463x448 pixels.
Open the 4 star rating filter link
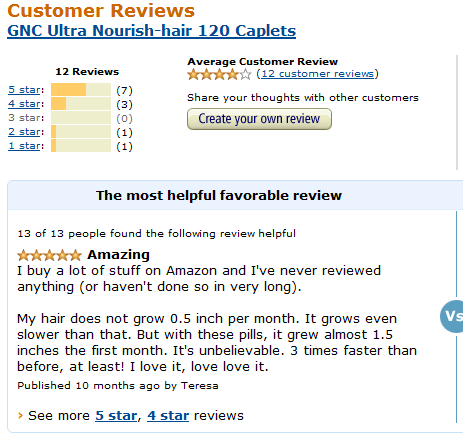(x=25, y=104)
